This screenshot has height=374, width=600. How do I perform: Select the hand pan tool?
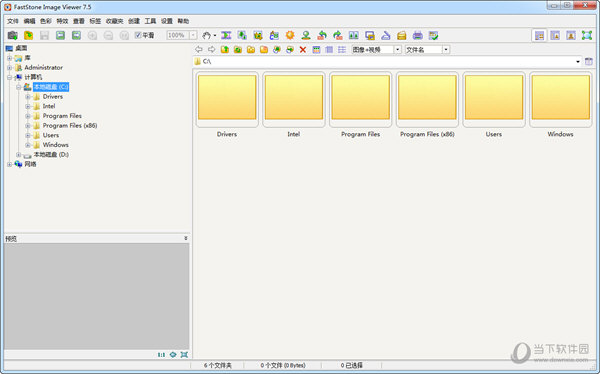[206, 36]
